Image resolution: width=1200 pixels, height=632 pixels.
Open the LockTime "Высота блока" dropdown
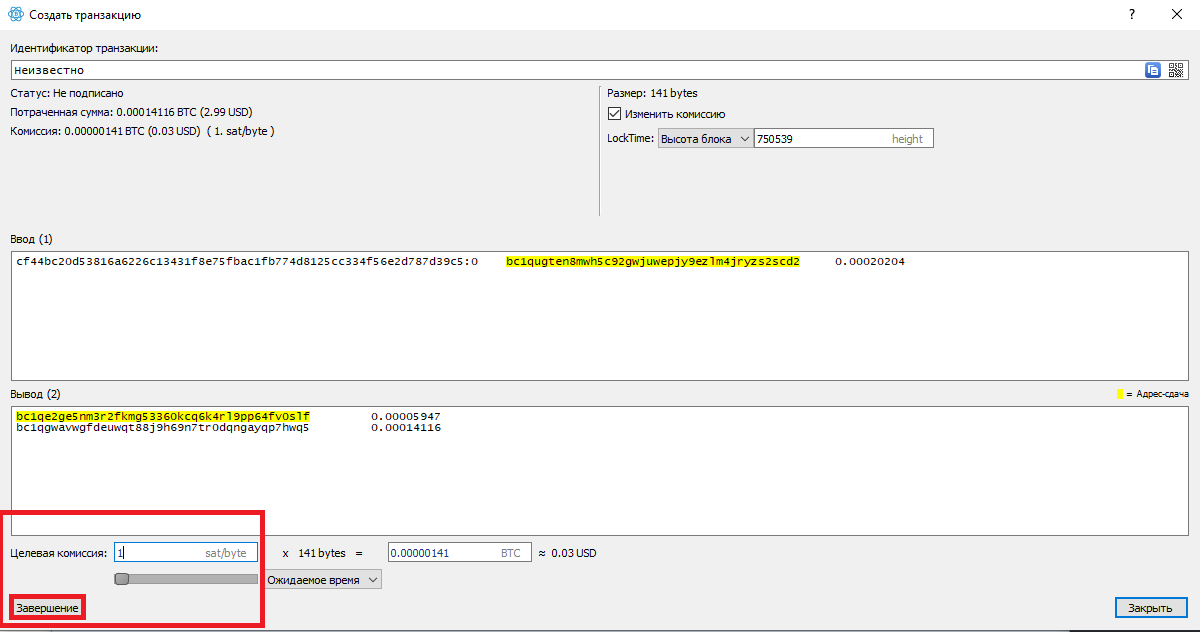click(703, 139)
